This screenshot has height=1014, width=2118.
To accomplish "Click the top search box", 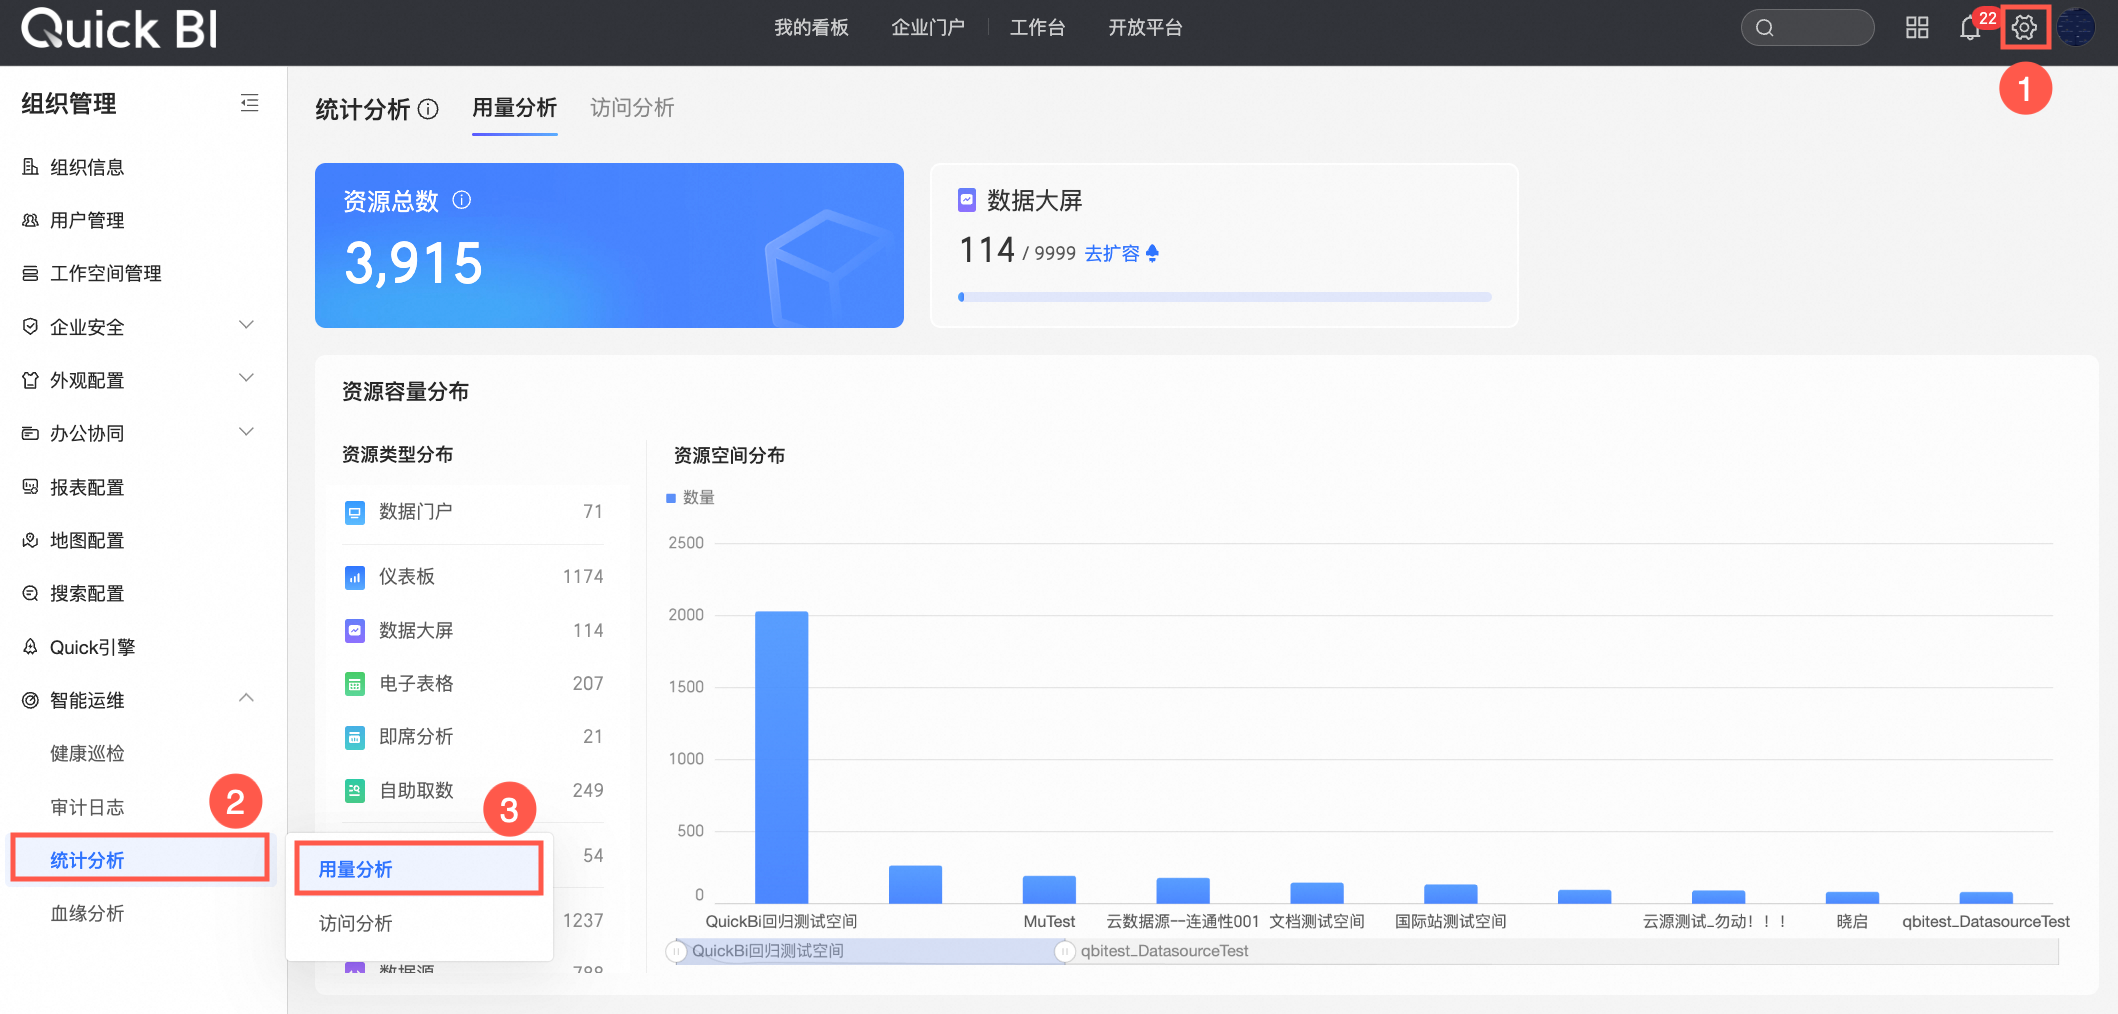I will [x=1807, y=27].
